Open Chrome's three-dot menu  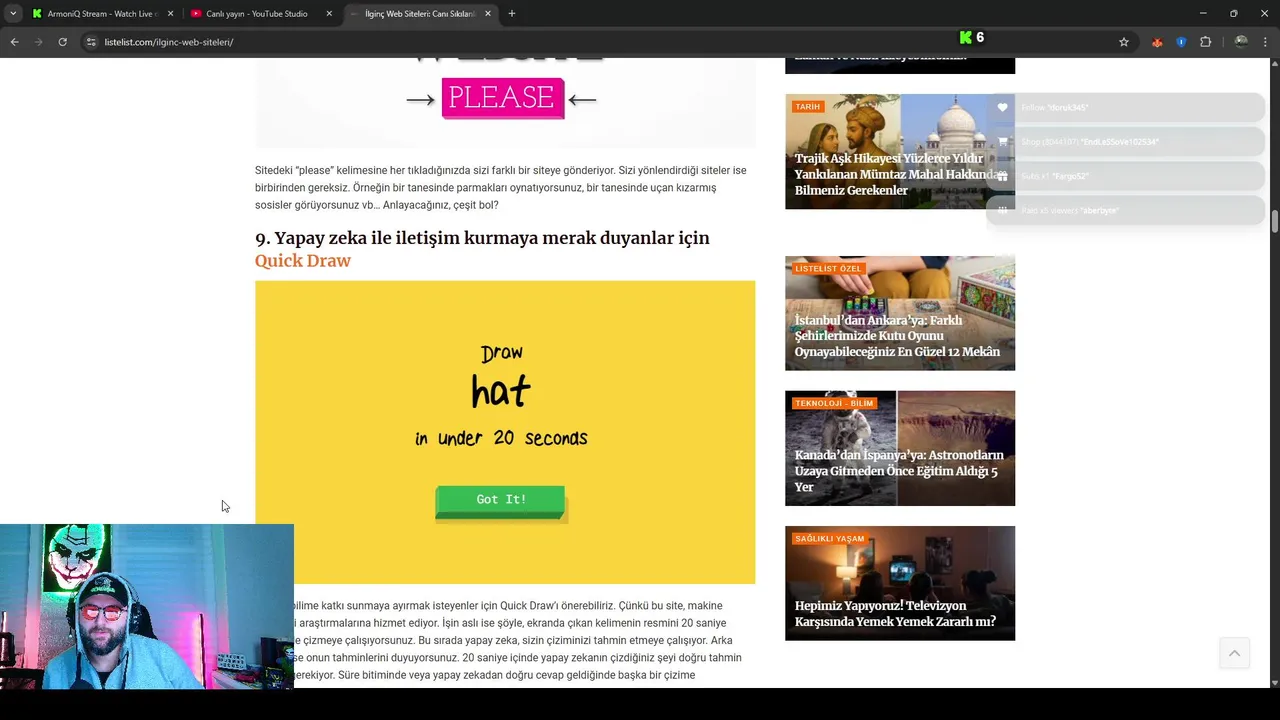(x=1265, y=42)
